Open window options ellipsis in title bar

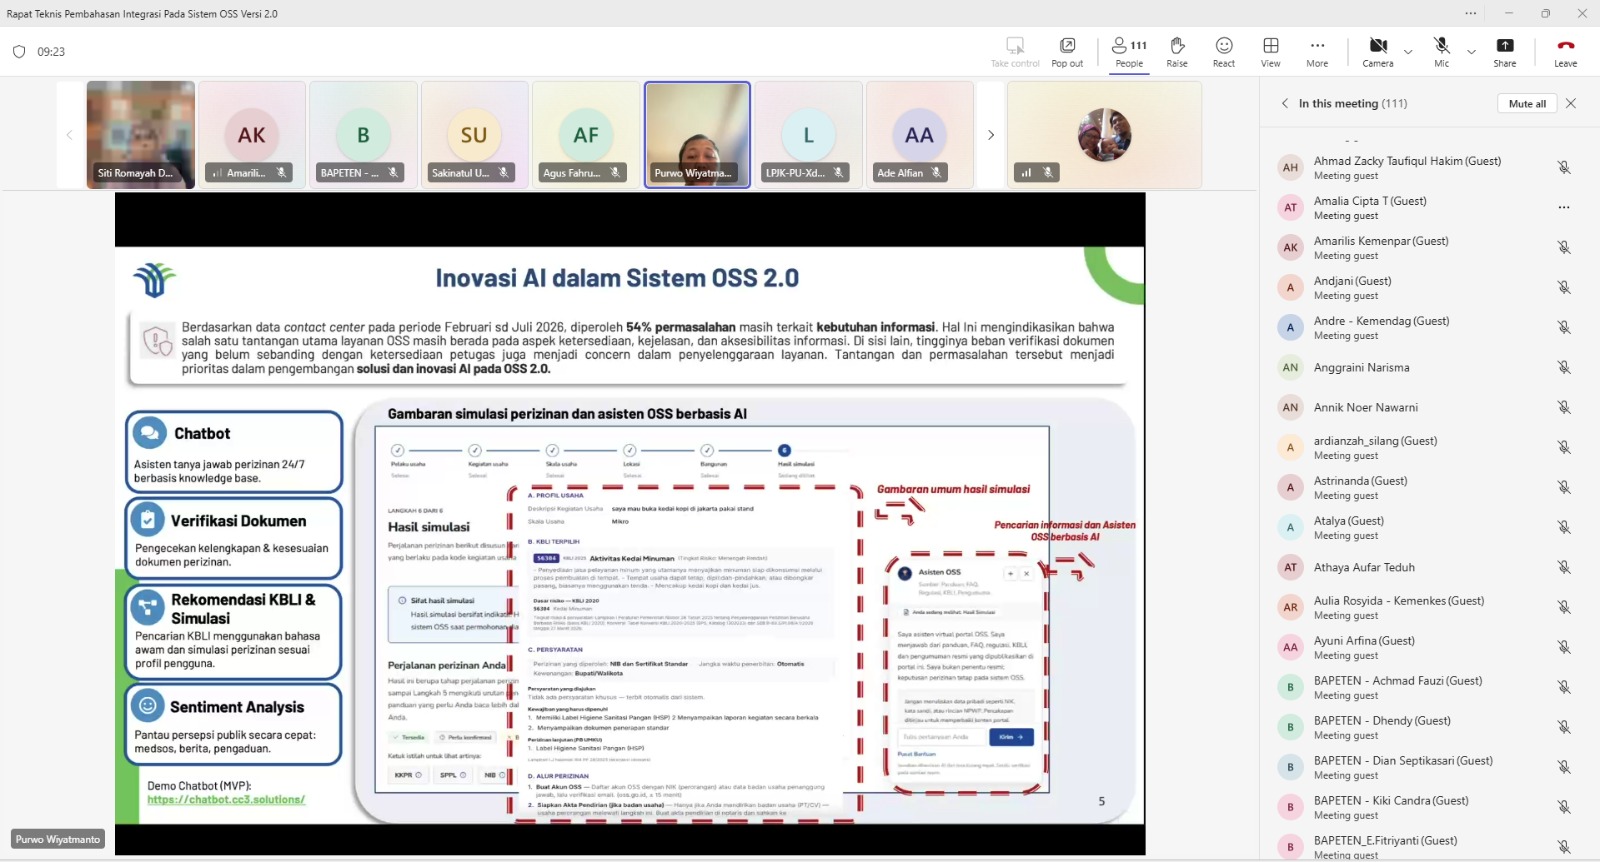pyautogui.click(x=1471, y=13)
